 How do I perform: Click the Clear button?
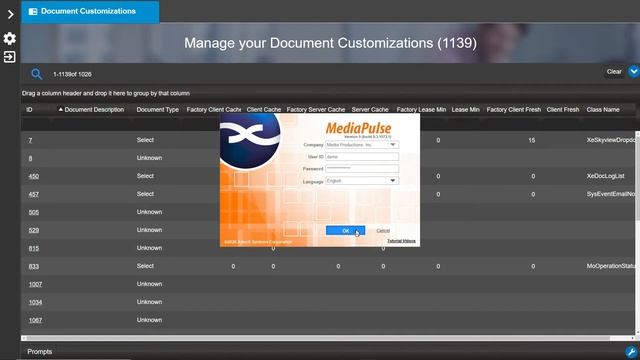[614, 72]
